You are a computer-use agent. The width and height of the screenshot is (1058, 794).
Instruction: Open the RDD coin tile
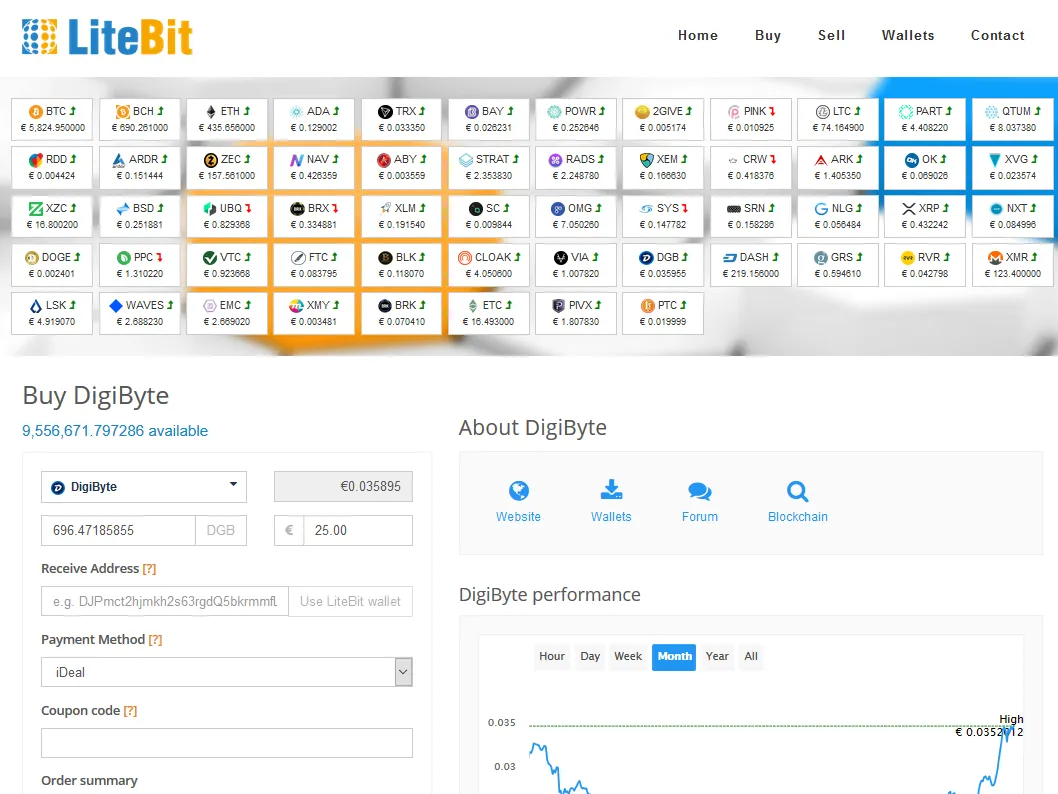tap(52, 167)
